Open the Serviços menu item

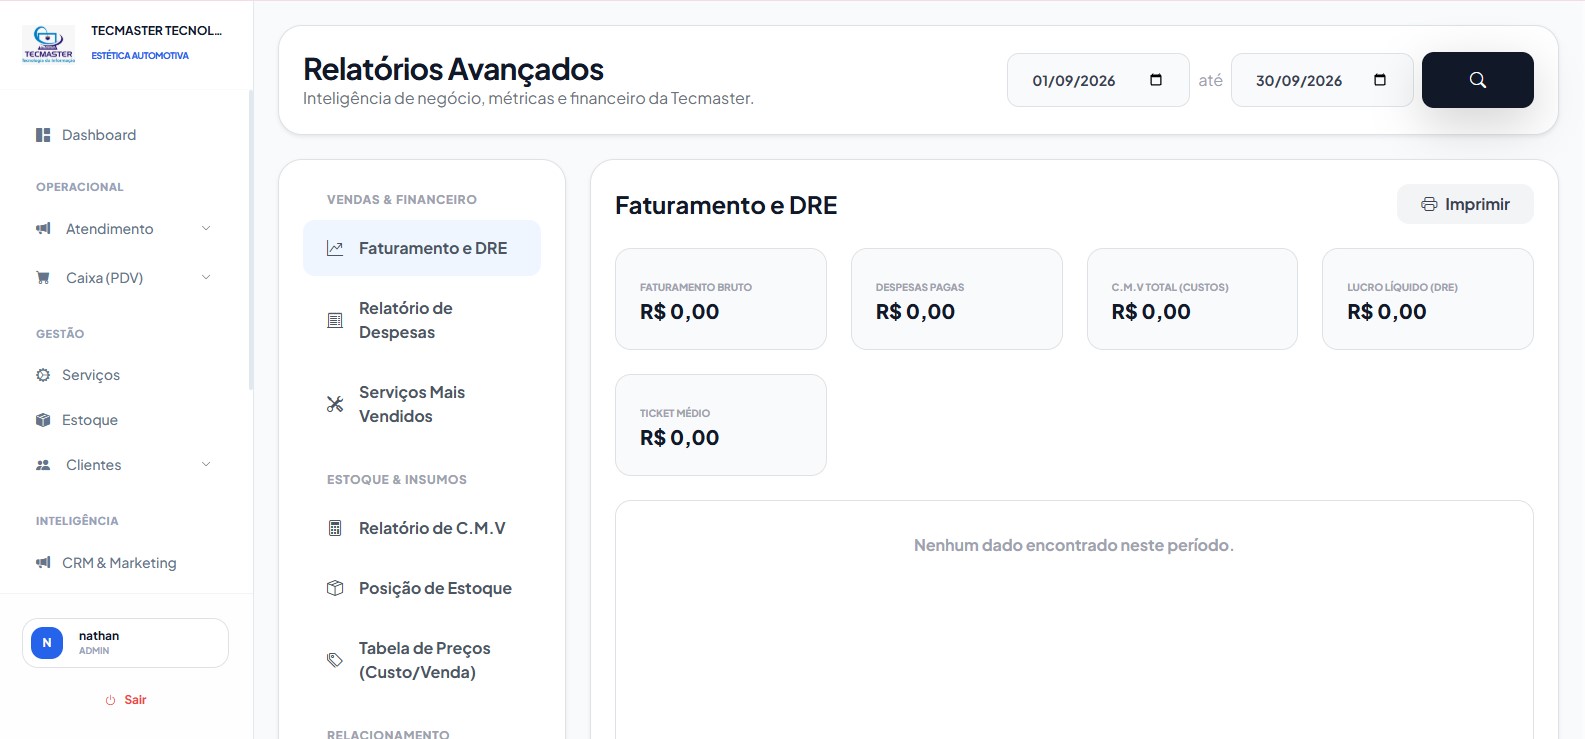click(125, 375)
